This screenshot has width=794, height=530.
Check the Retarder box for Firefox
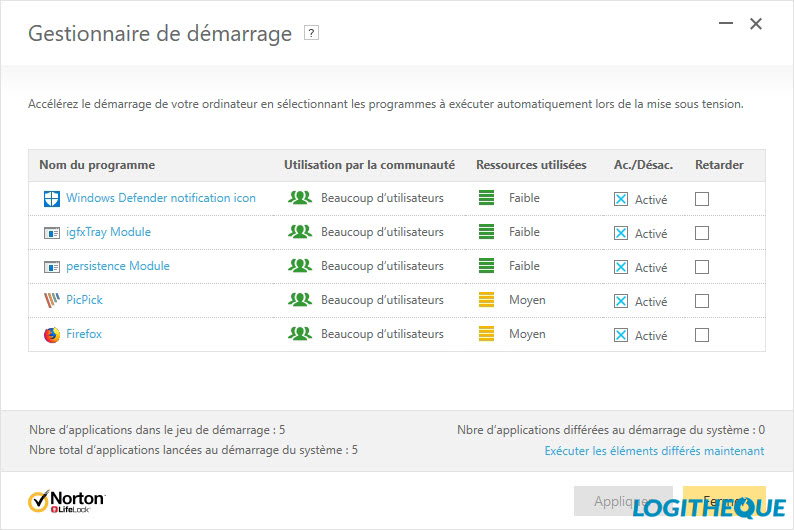coord(702,335)
